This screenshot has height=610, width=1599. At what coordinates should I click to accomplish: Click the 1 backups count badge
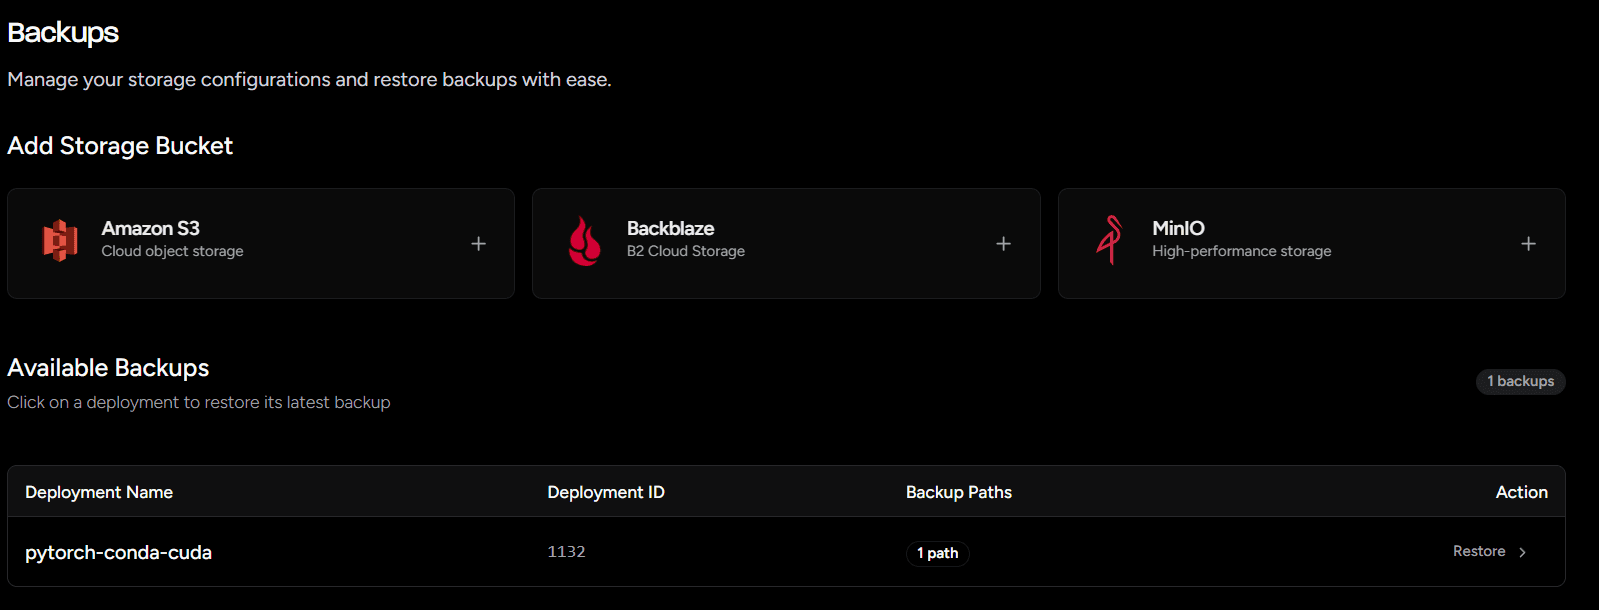(1521, 381)
